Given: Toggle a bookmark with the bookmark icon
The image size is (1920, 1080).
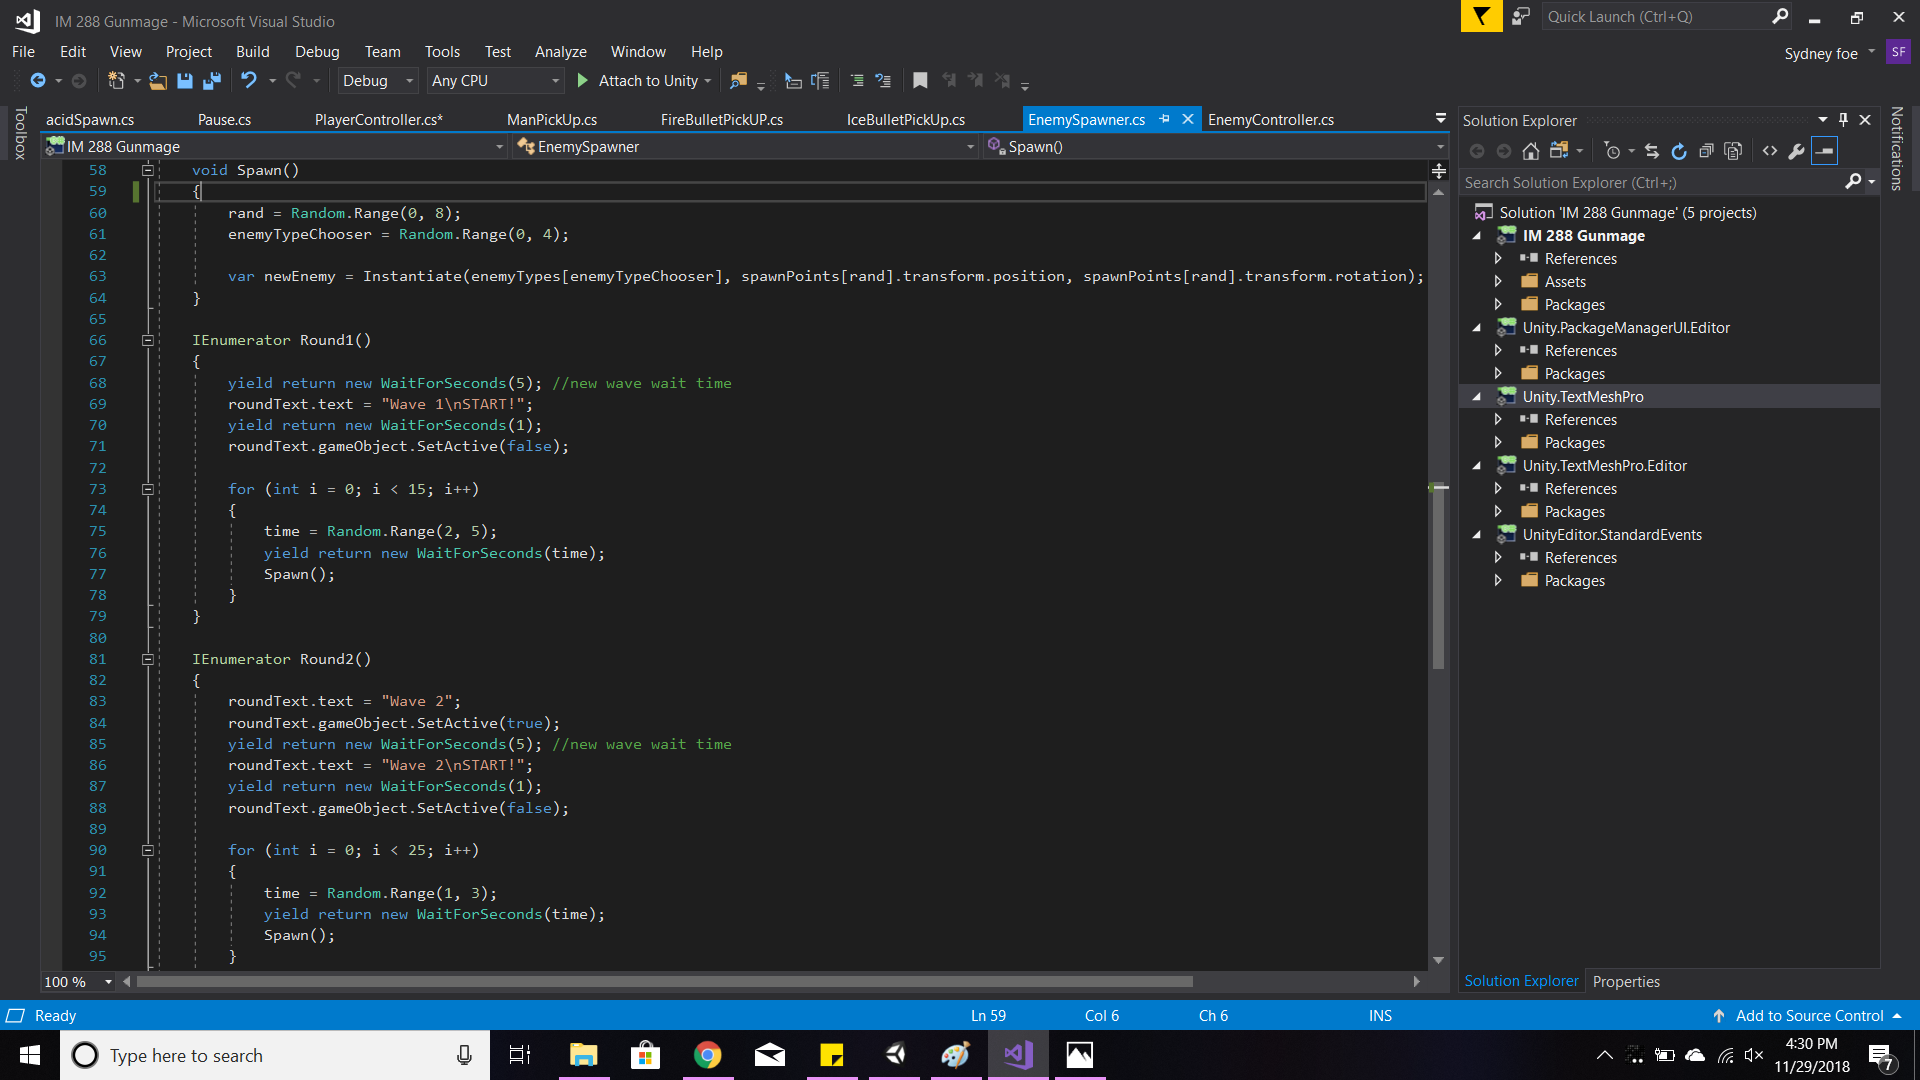Looking at the screenshot, I should pyautogui.click(x=920, y=81).
